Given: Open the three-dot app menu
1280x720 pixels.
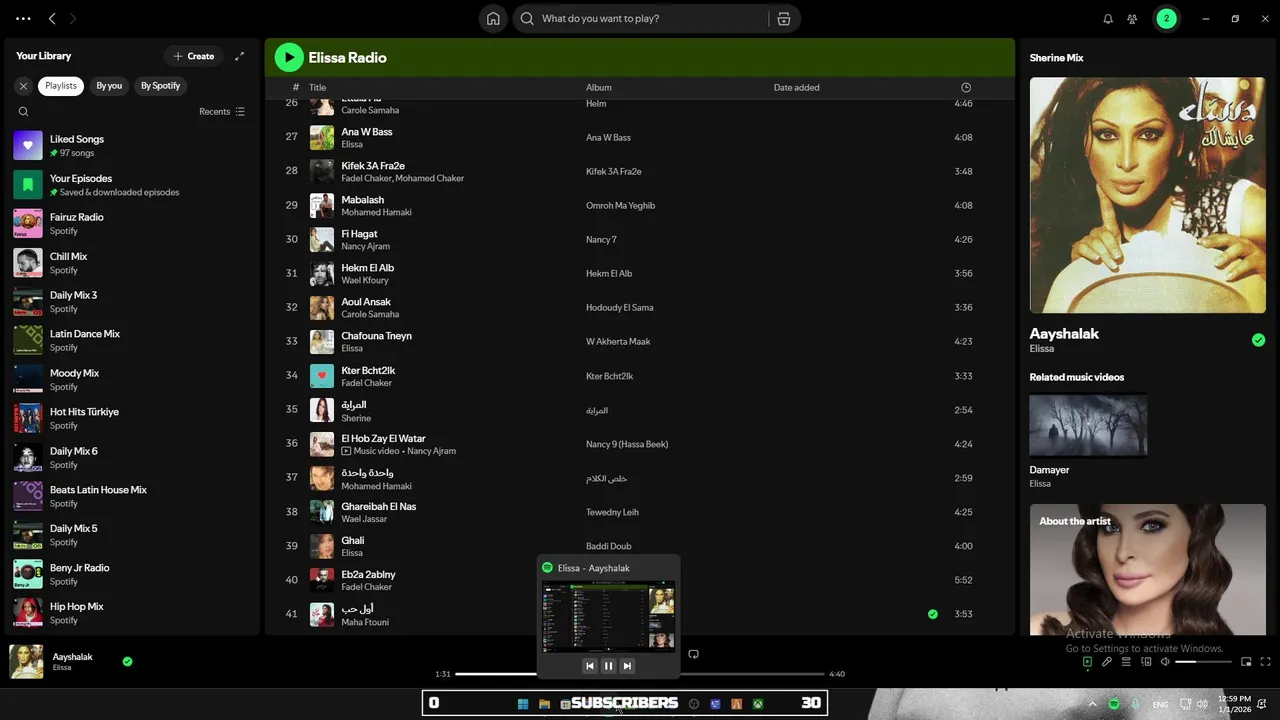Looking at the screenshot, I should pos(23,18).
